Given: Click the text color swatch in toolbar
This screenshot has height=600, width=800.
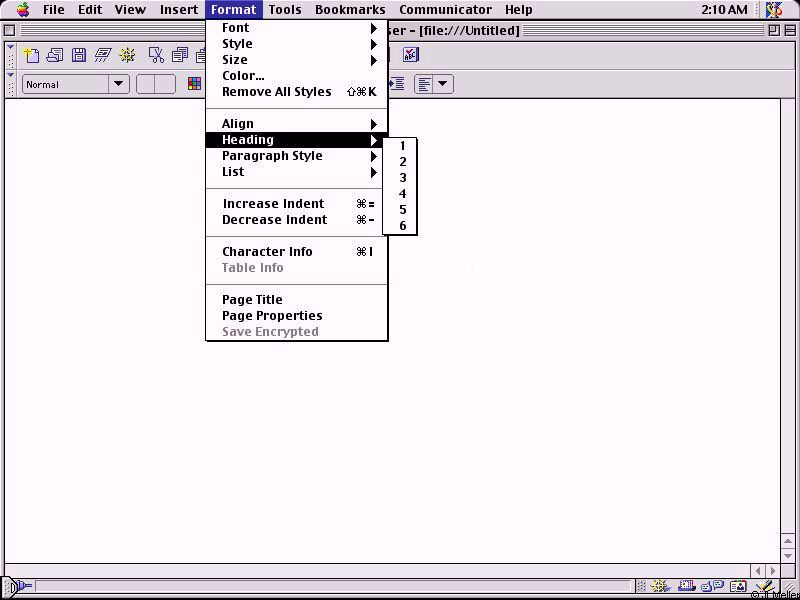Looking at the screenshot, I should pos(195,85).
